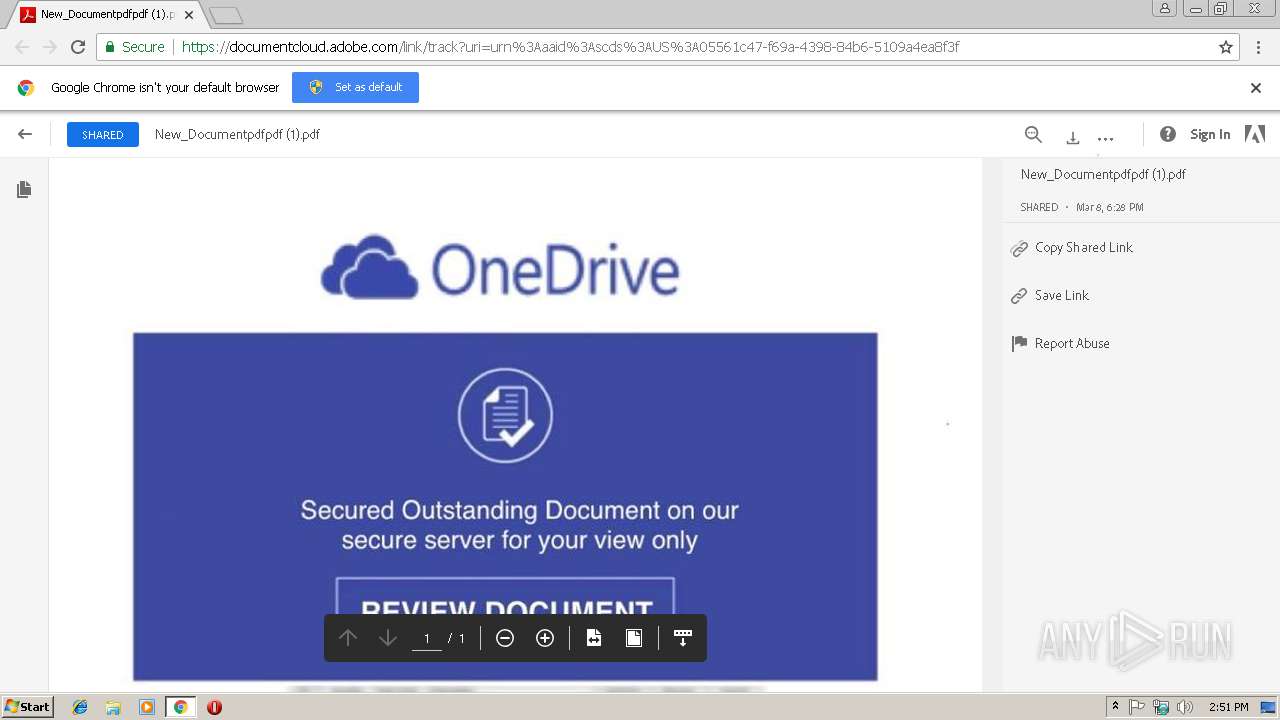1280x720 pixels.
Task: Go to next page with down arrow
Action: (388, 638)
